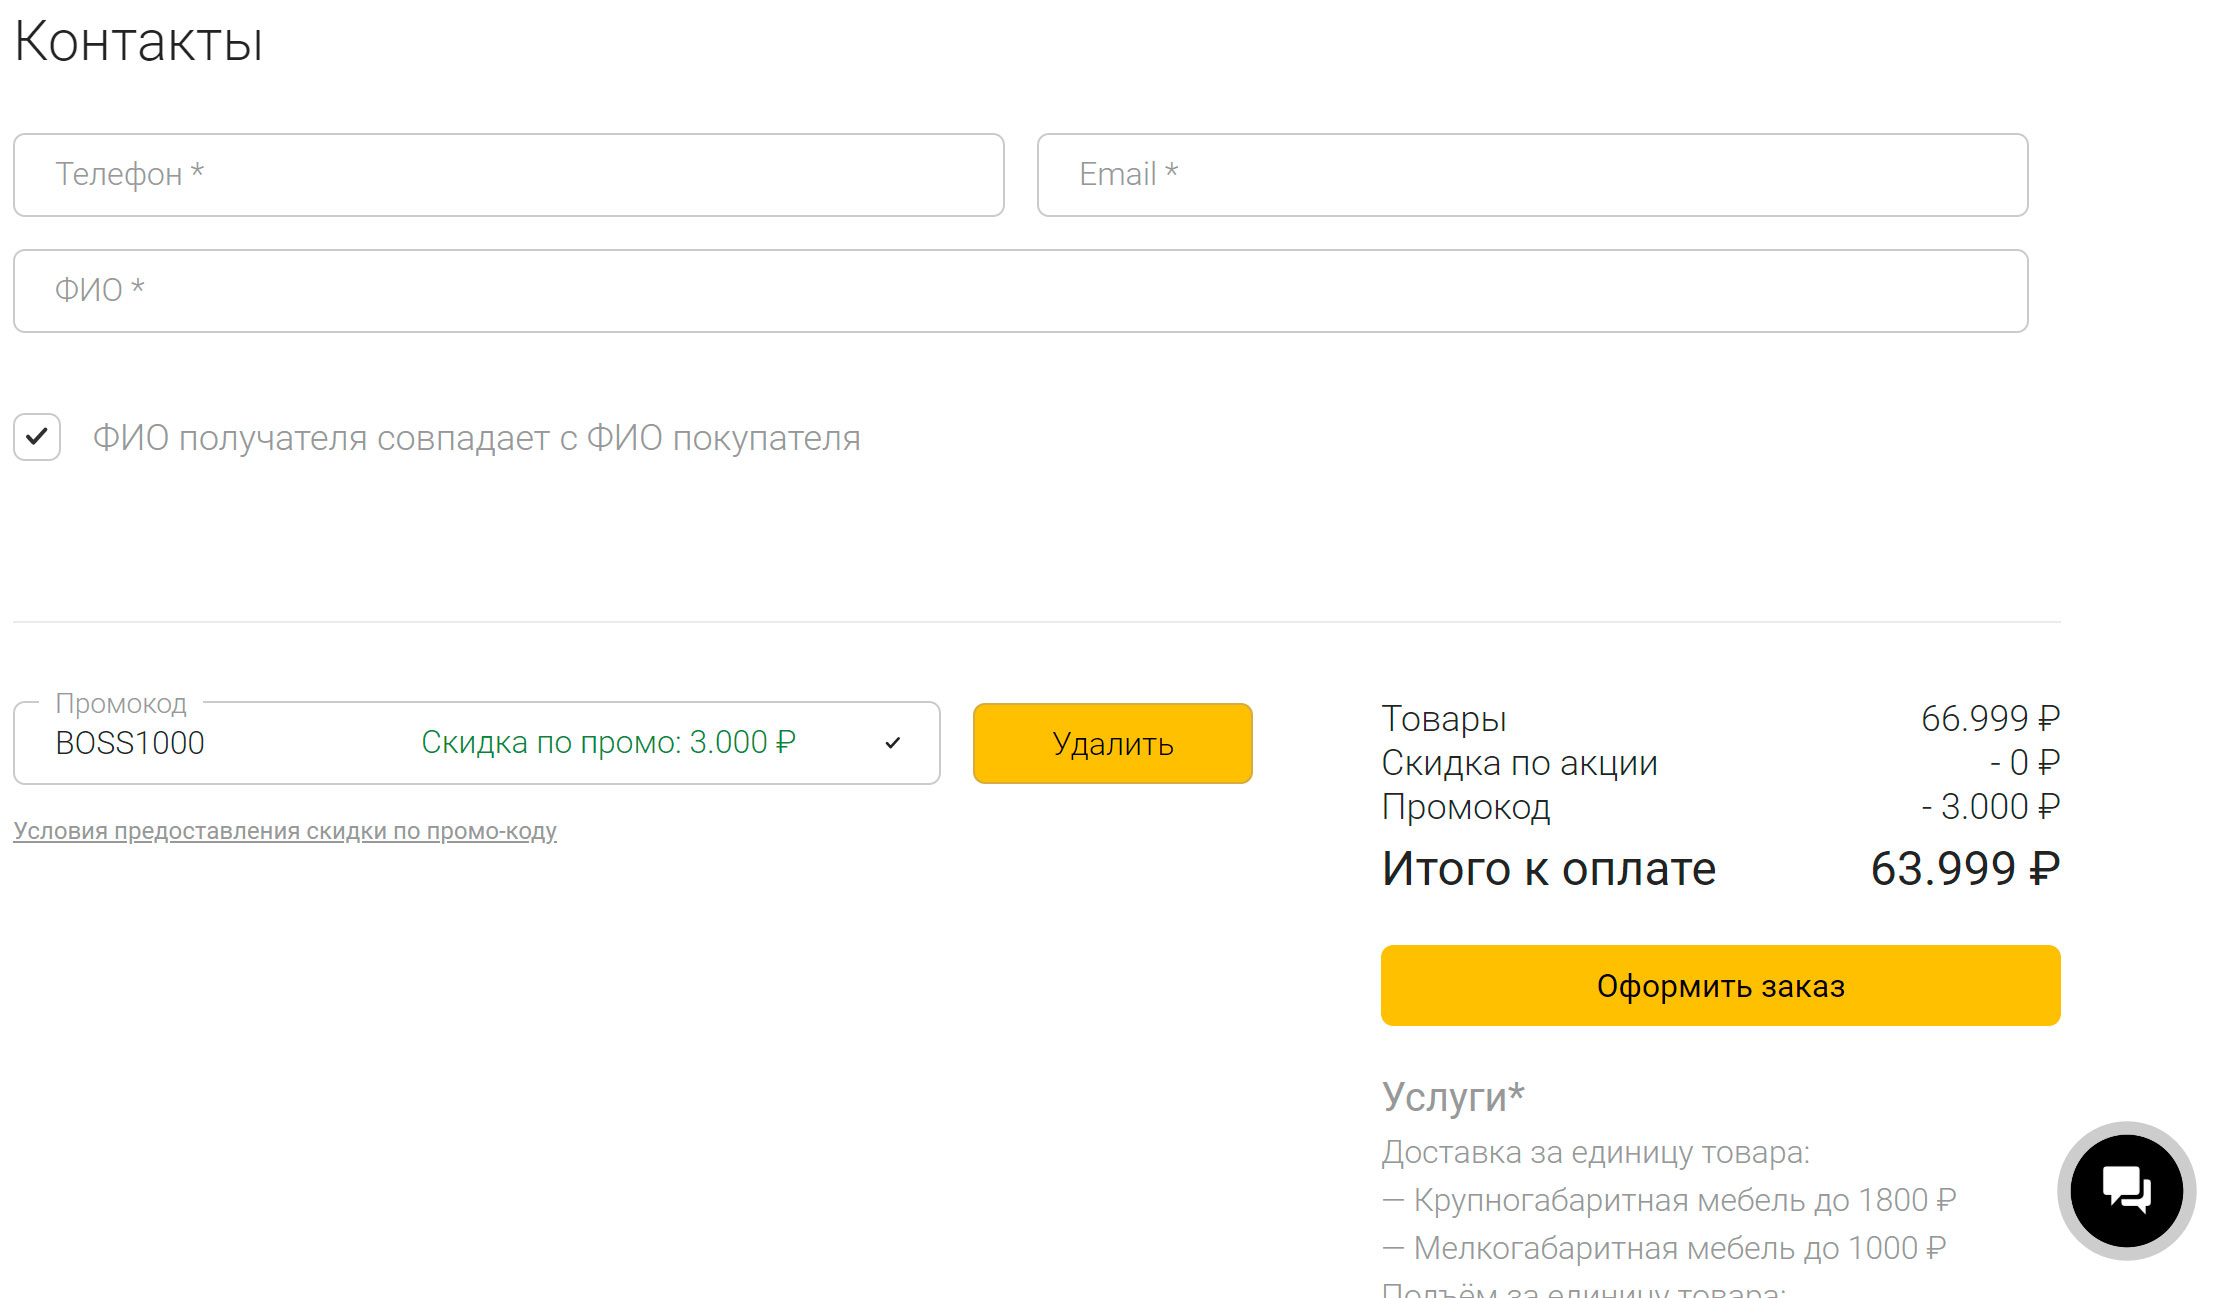The height and width of the screenshot is (1298, 2220).
Task: Click the Оформить заказ button
Action: tap(1721, 986)
